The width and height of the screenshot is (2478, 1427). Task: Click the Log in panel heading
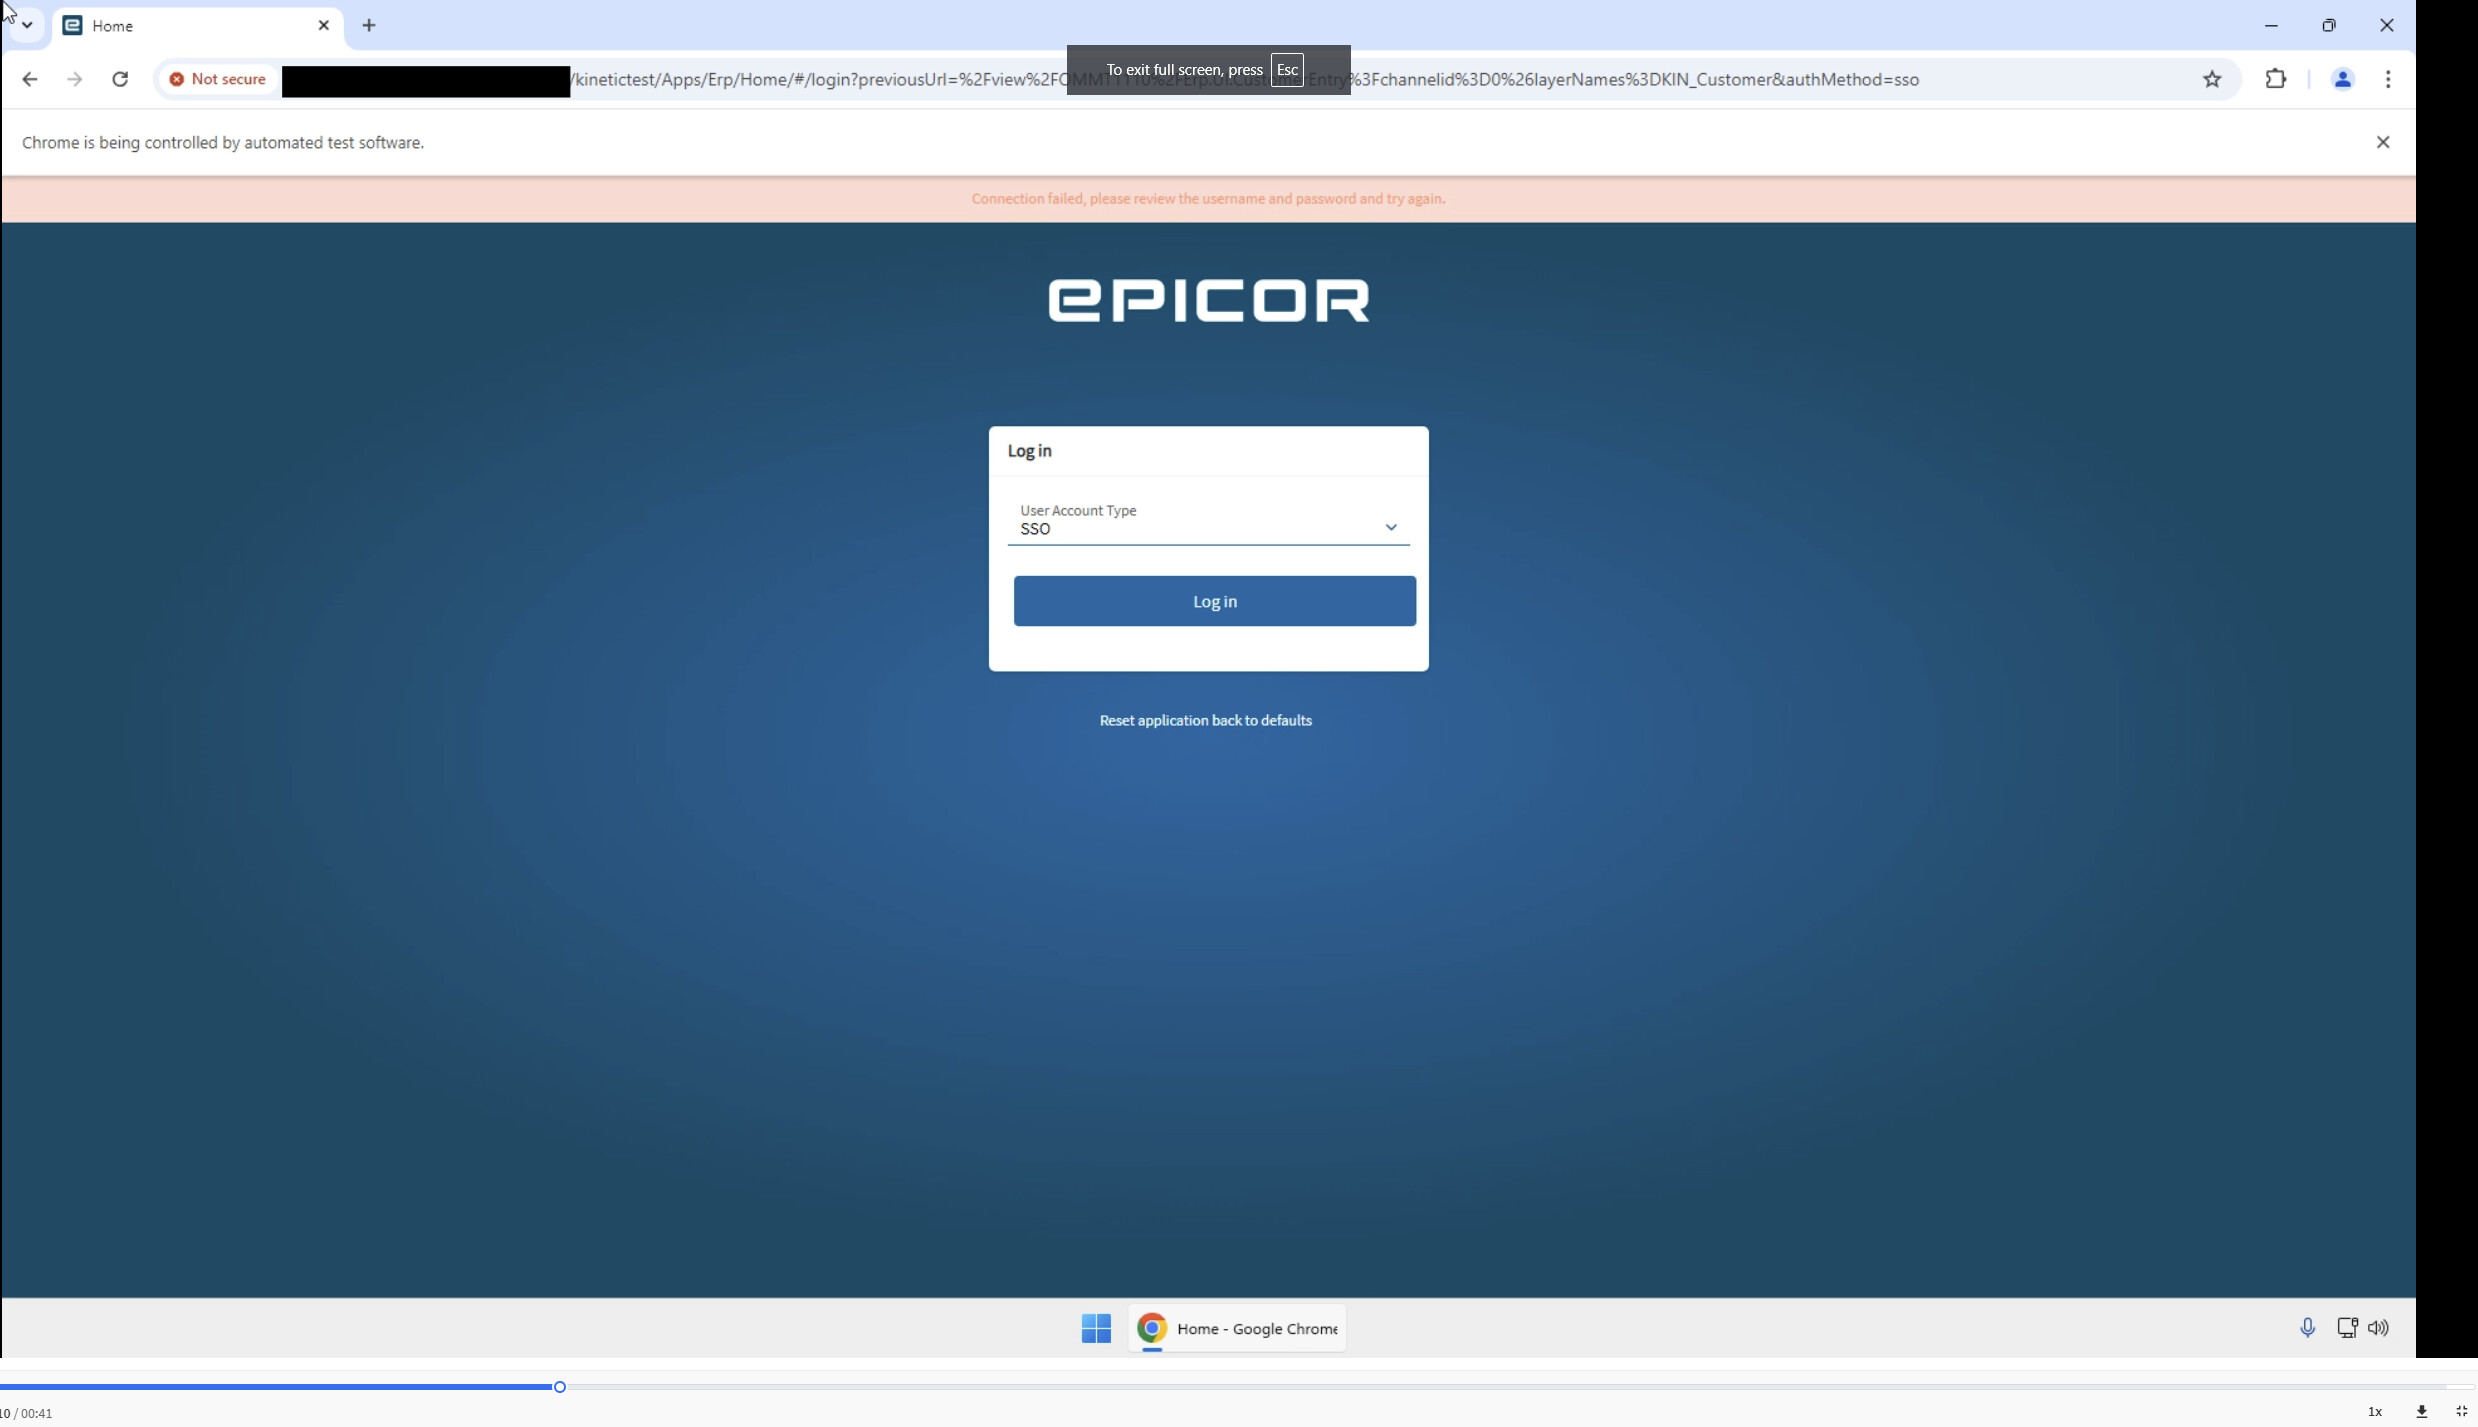tap(1029, 451)
